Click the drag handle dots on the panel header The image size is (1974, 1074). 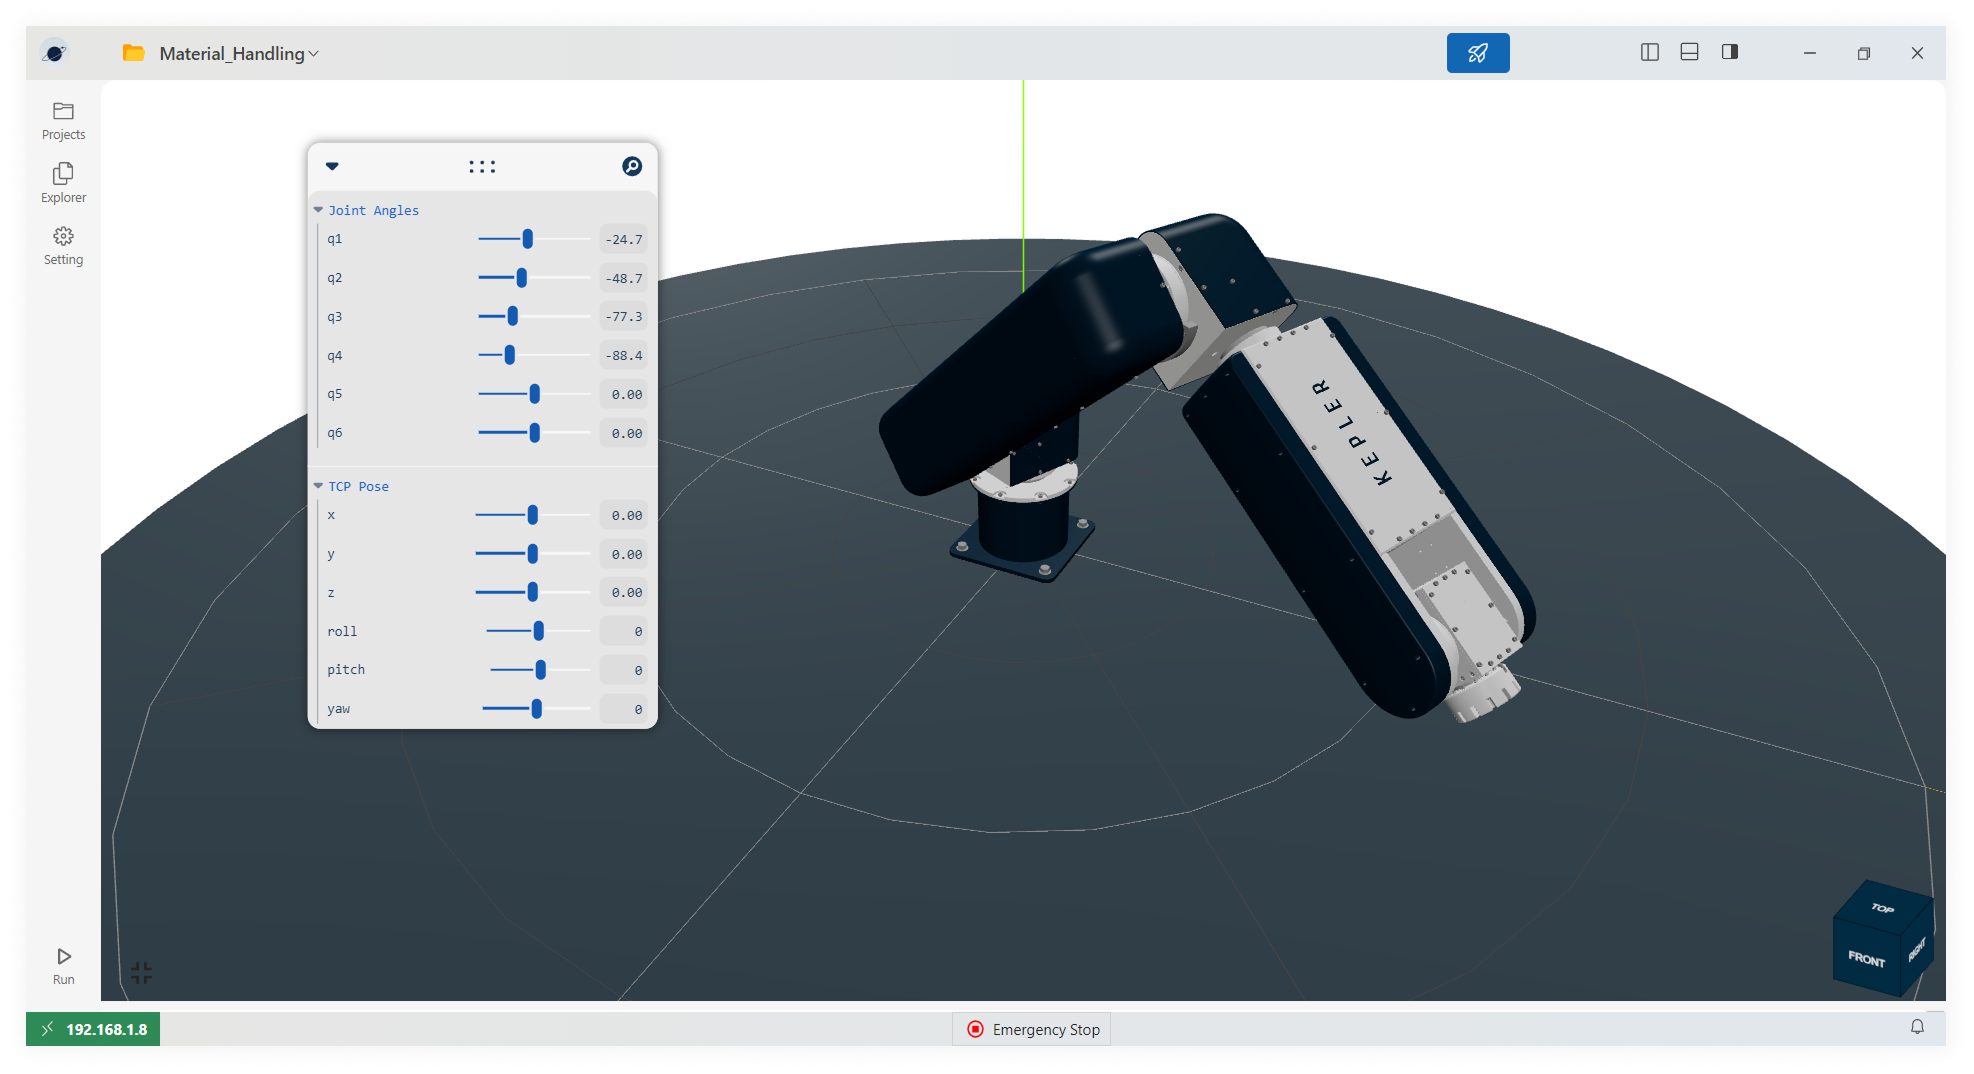click(482, 166)
